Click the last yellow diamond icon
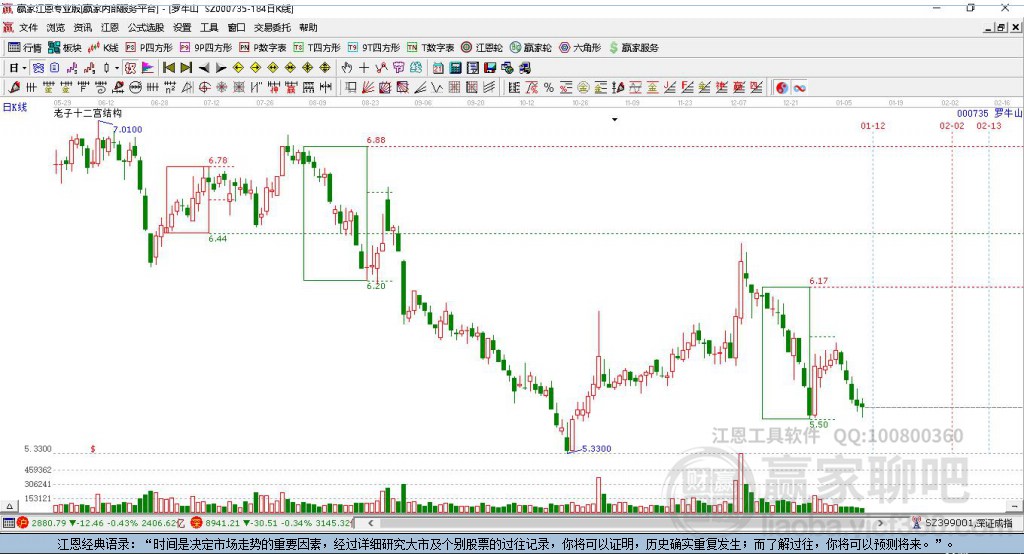Viewport: 1024px width, 554px height. [x=325, y=68]
